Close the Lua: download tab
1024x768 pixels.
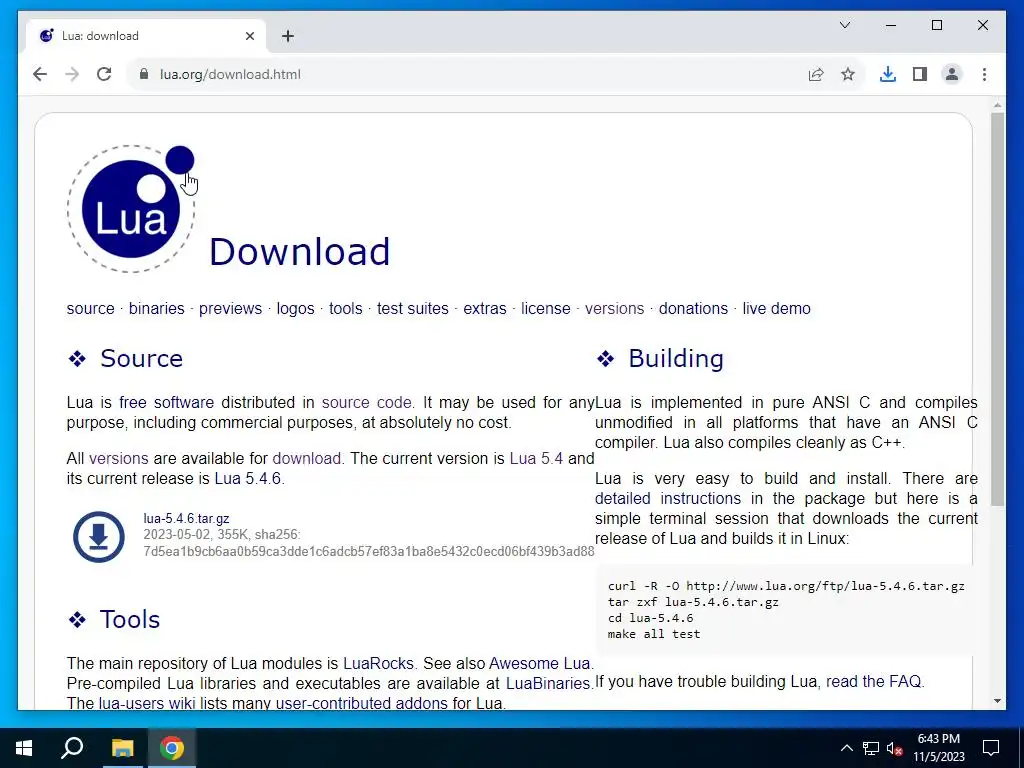(x=249, y=36)
